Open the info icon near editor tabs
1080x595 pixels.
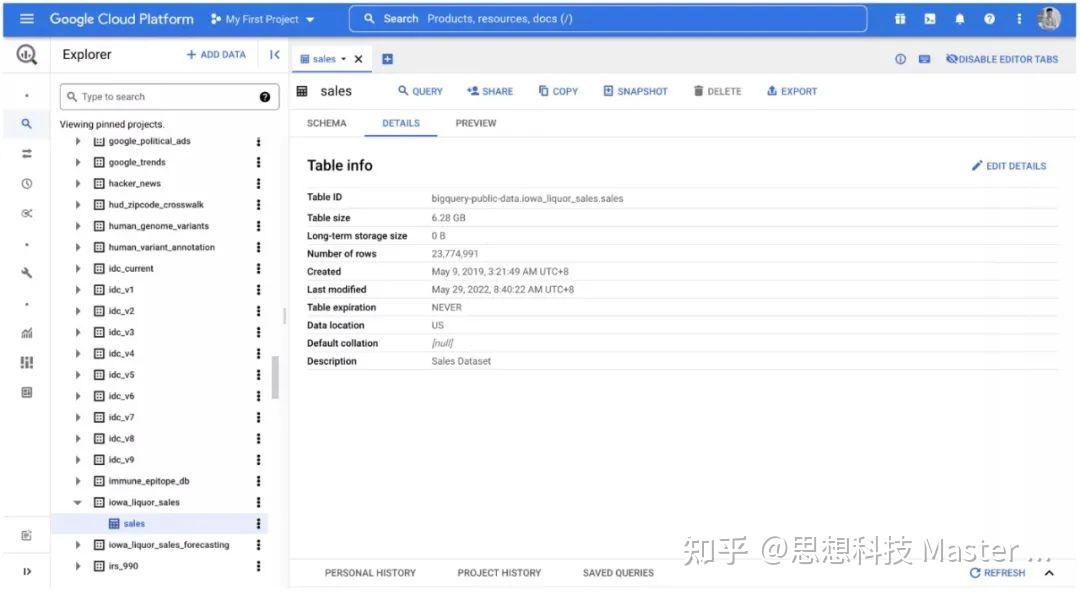tap(900, 59)
